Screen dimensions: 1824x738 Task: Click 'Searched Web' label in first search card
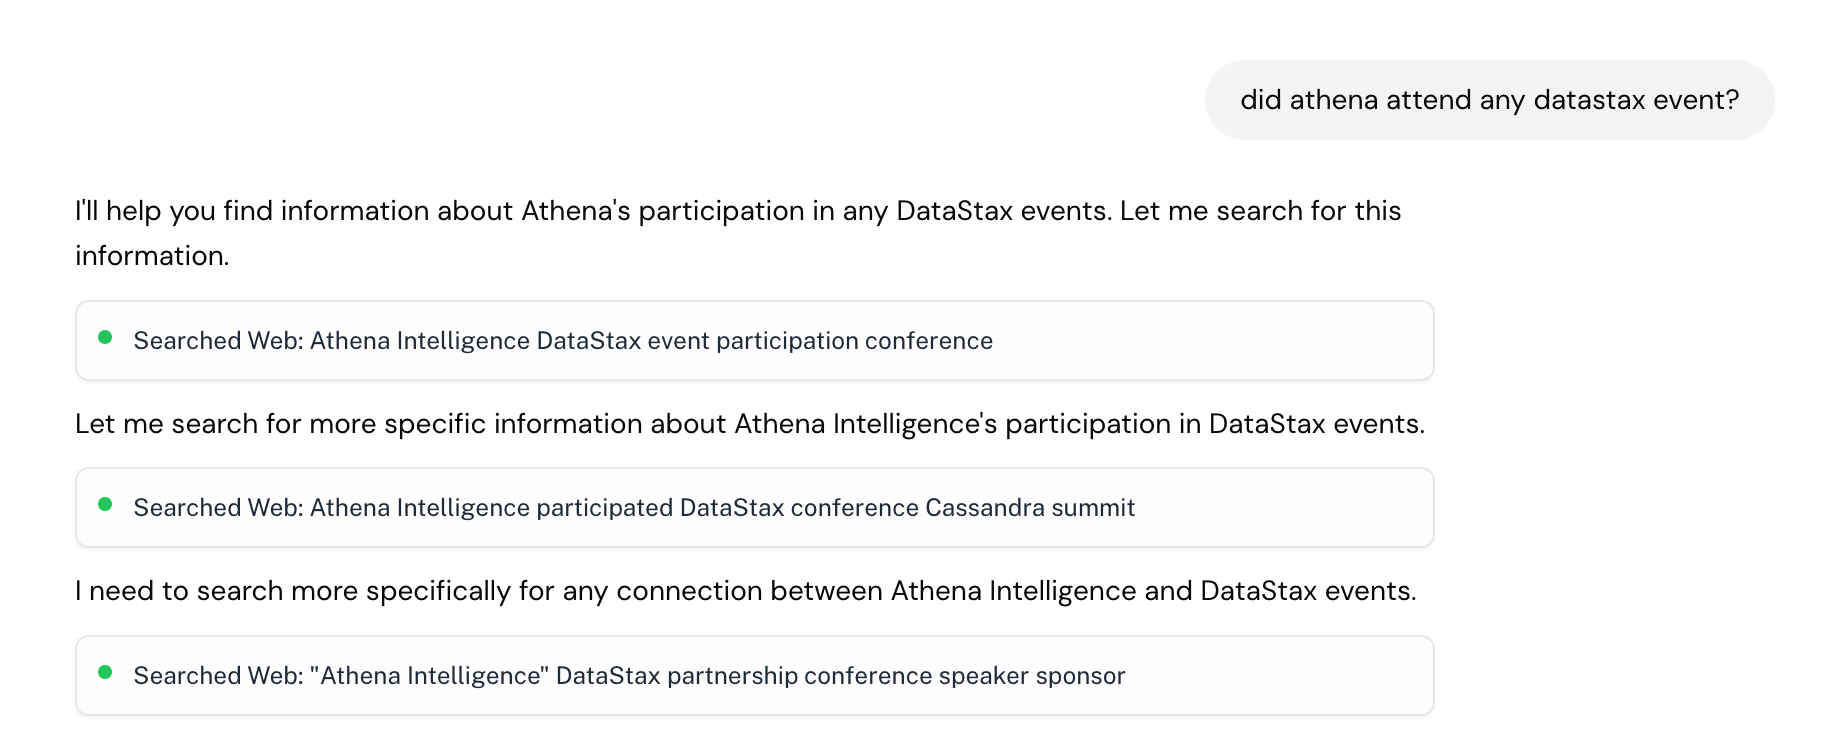click(x=217, y=341)
